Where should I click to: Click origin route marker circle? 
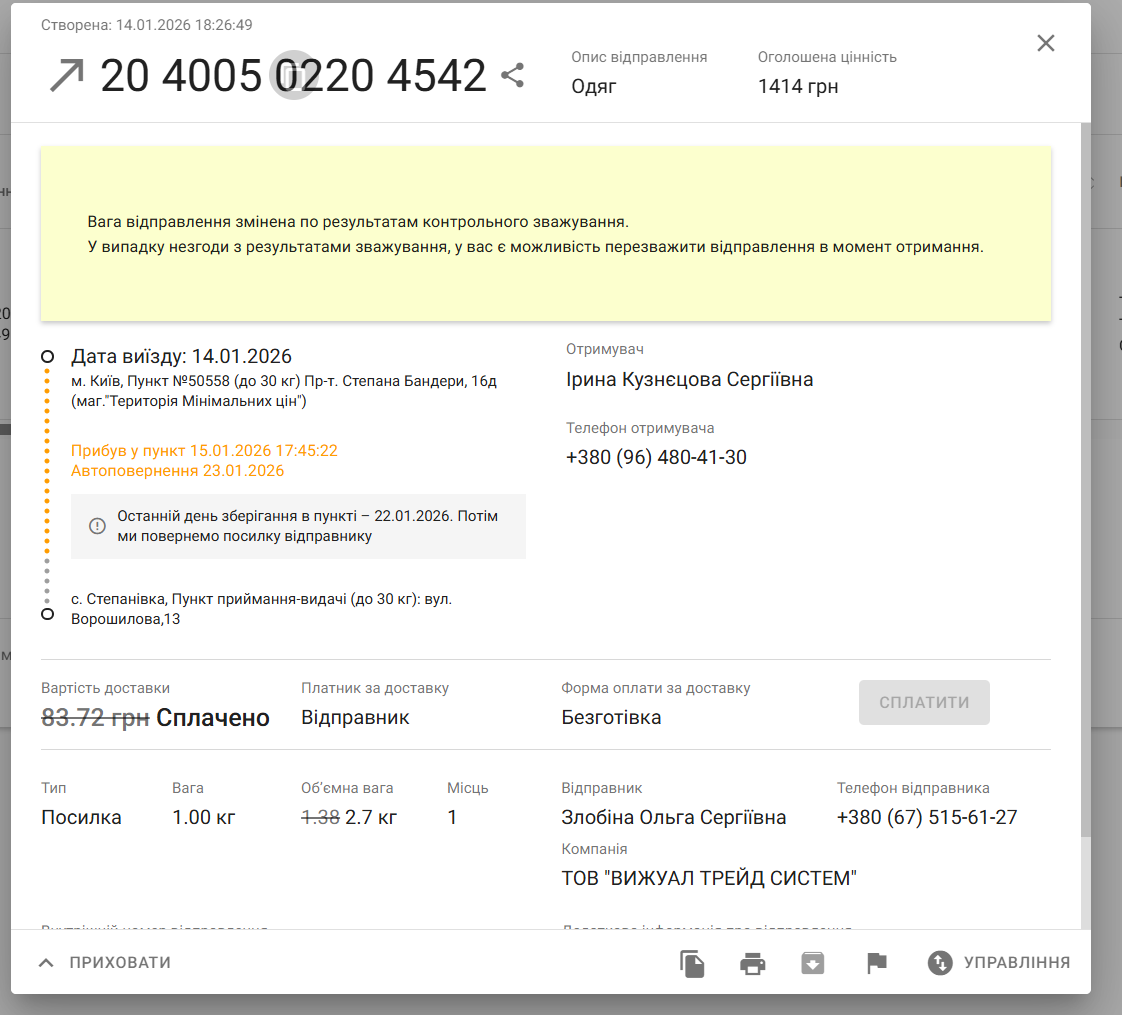click(x=47, y=356)
